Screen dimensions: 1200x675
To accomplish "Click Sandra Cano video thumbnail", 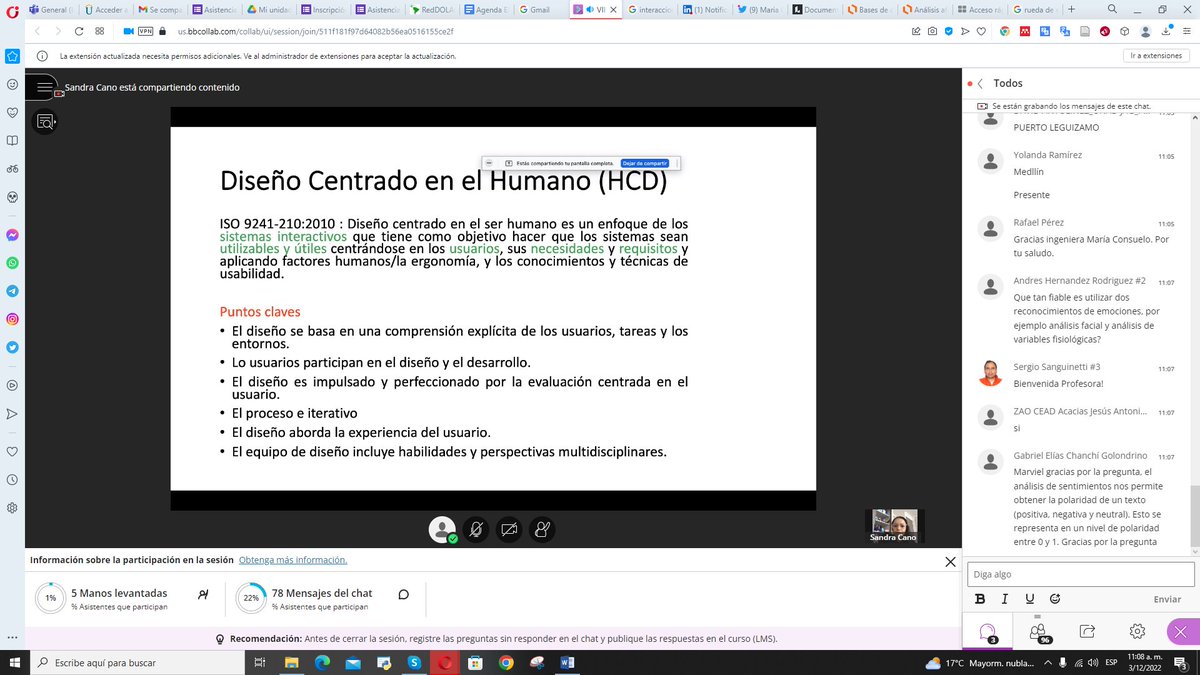I will pyautogui.click(x=894, y=526).
